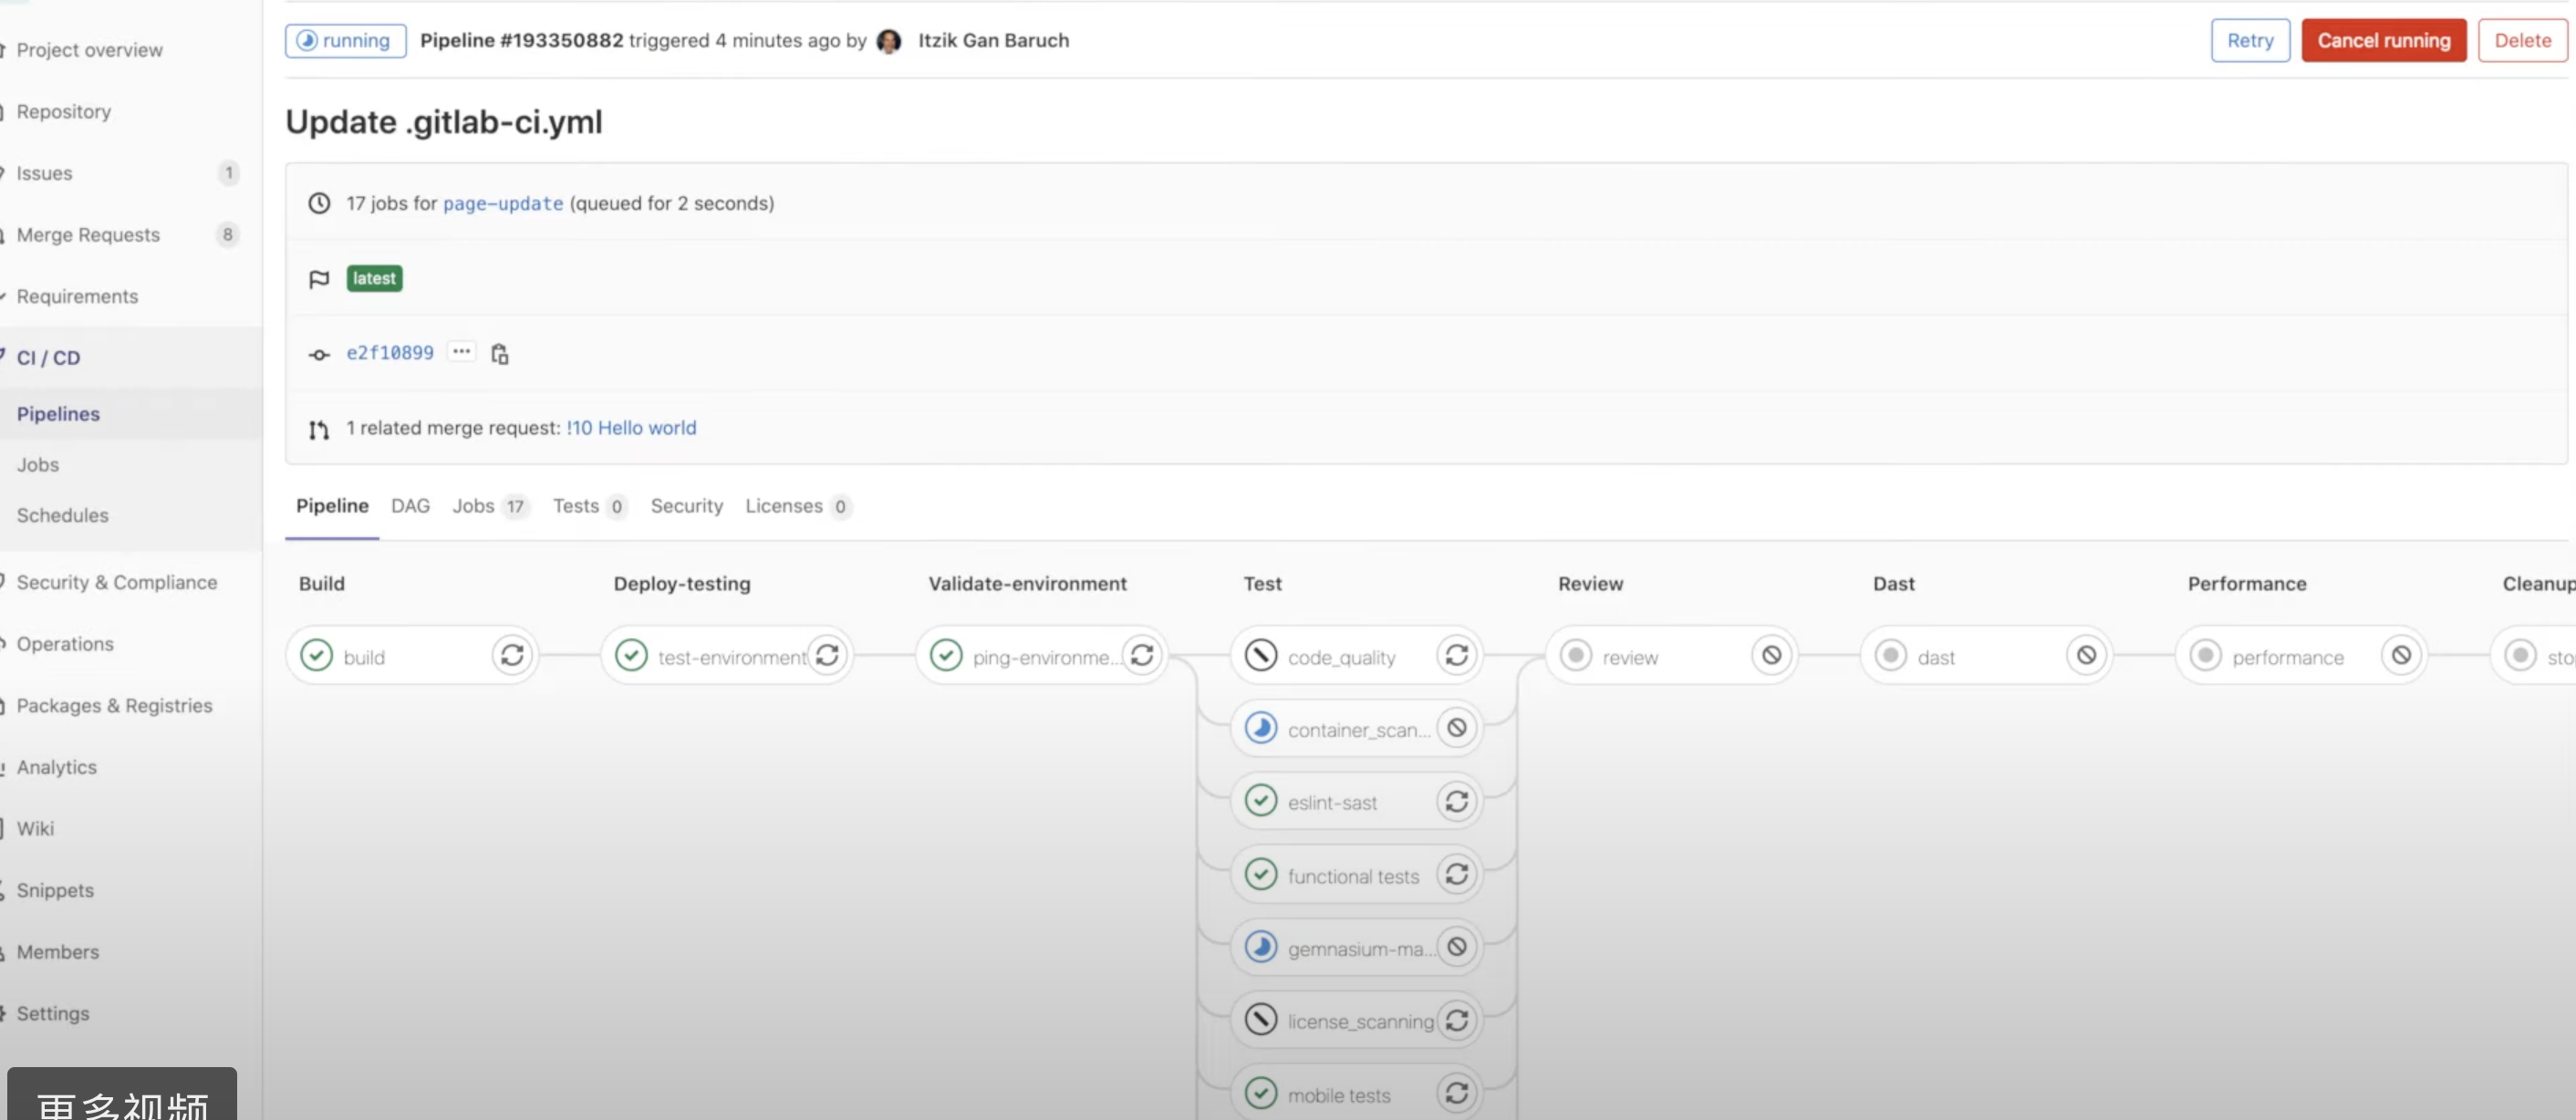This screenshot has width=2576, height=1120.
Task: Open Packages & Registries in sidebar
Action: pyautogui.click(x=114, y=706)
